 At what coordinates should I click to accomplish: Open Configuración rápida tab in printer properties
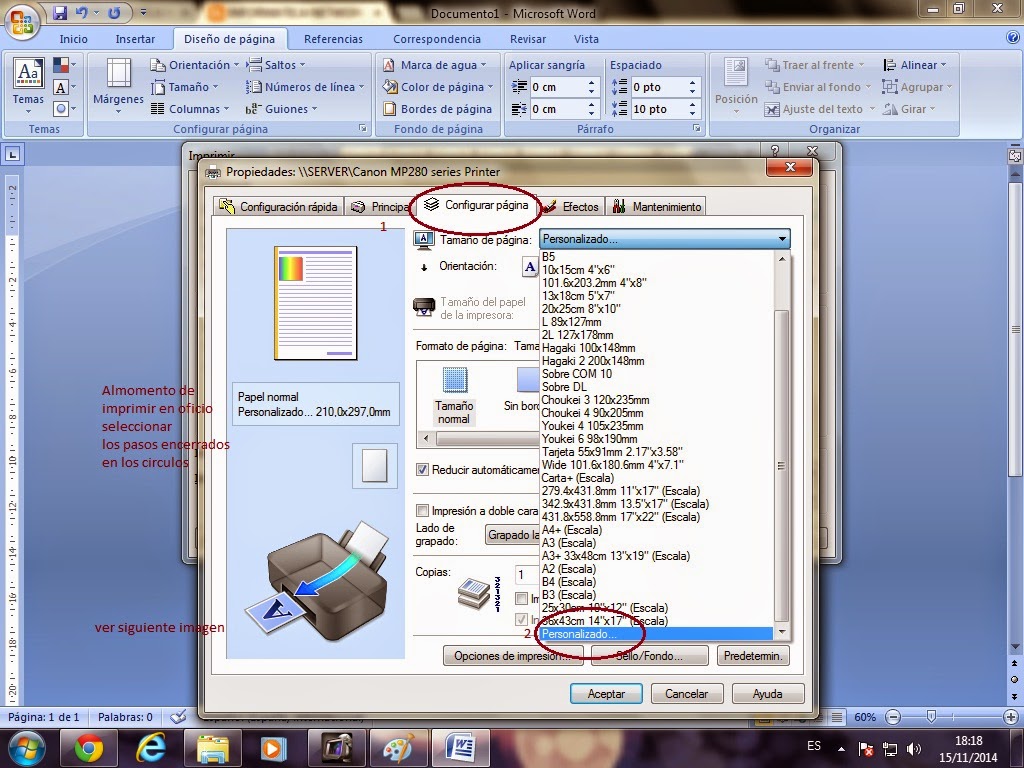tap(279, 206)
